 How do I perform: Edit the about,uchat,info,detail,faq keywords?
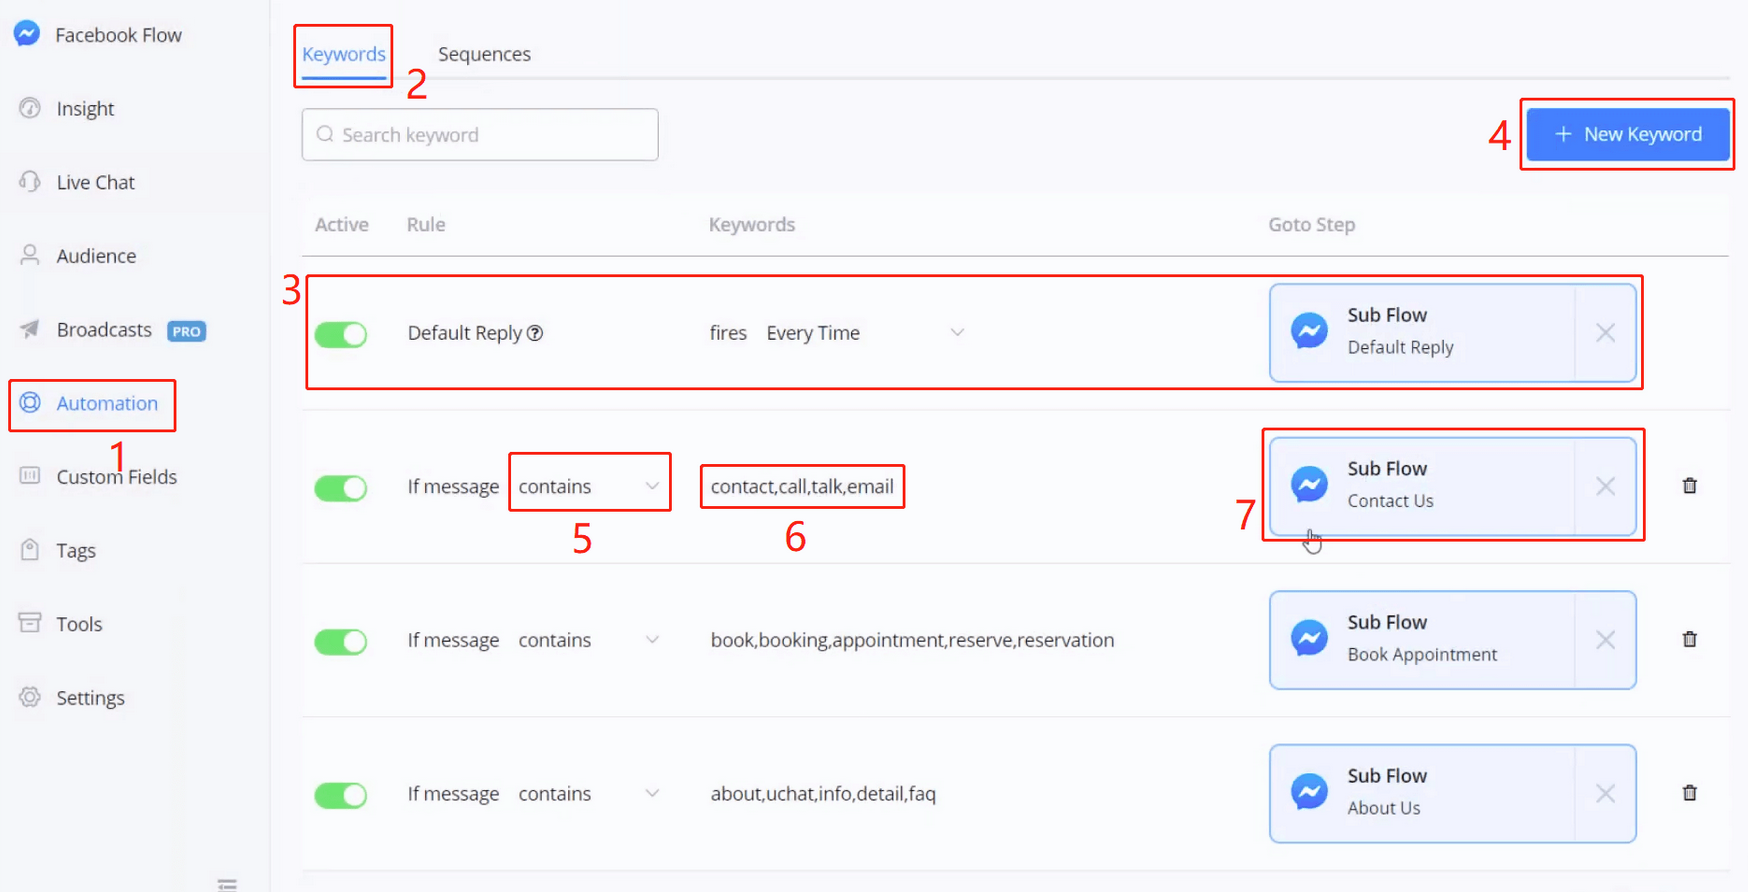pyautogui.click(x=823, y=794)
